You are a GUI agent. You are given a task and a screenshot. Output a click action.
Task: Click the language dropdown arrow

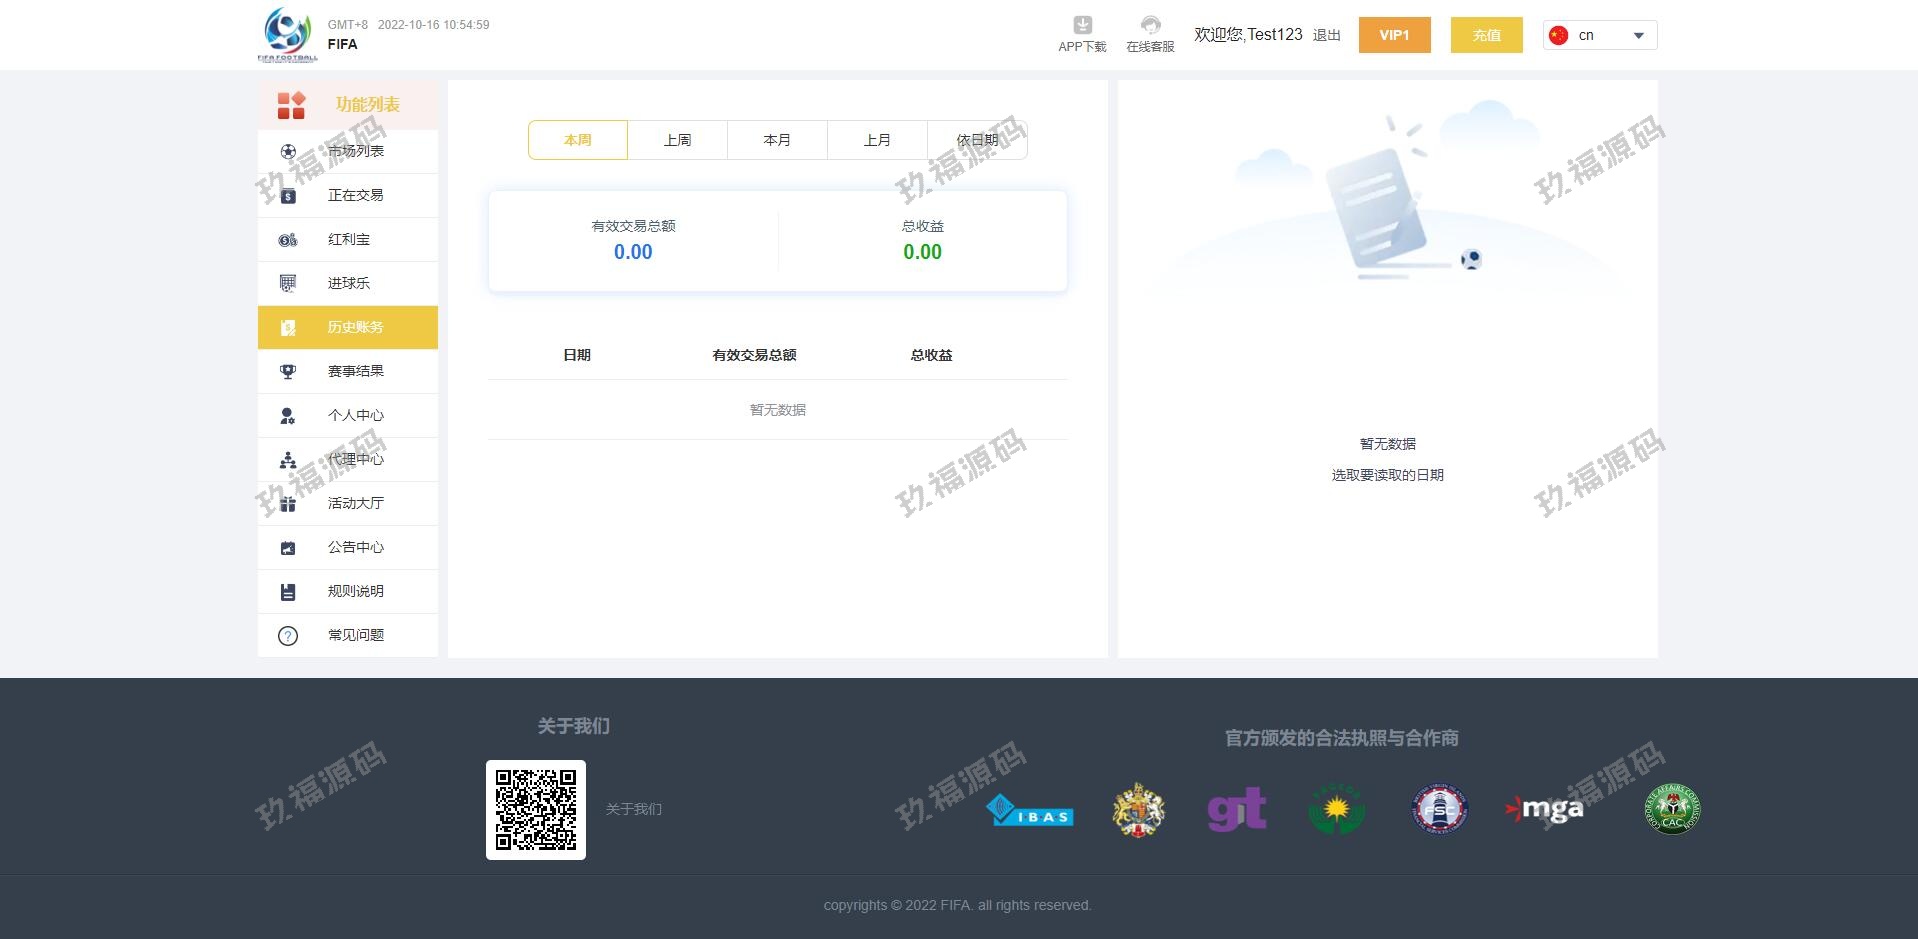pos(1638,36)
